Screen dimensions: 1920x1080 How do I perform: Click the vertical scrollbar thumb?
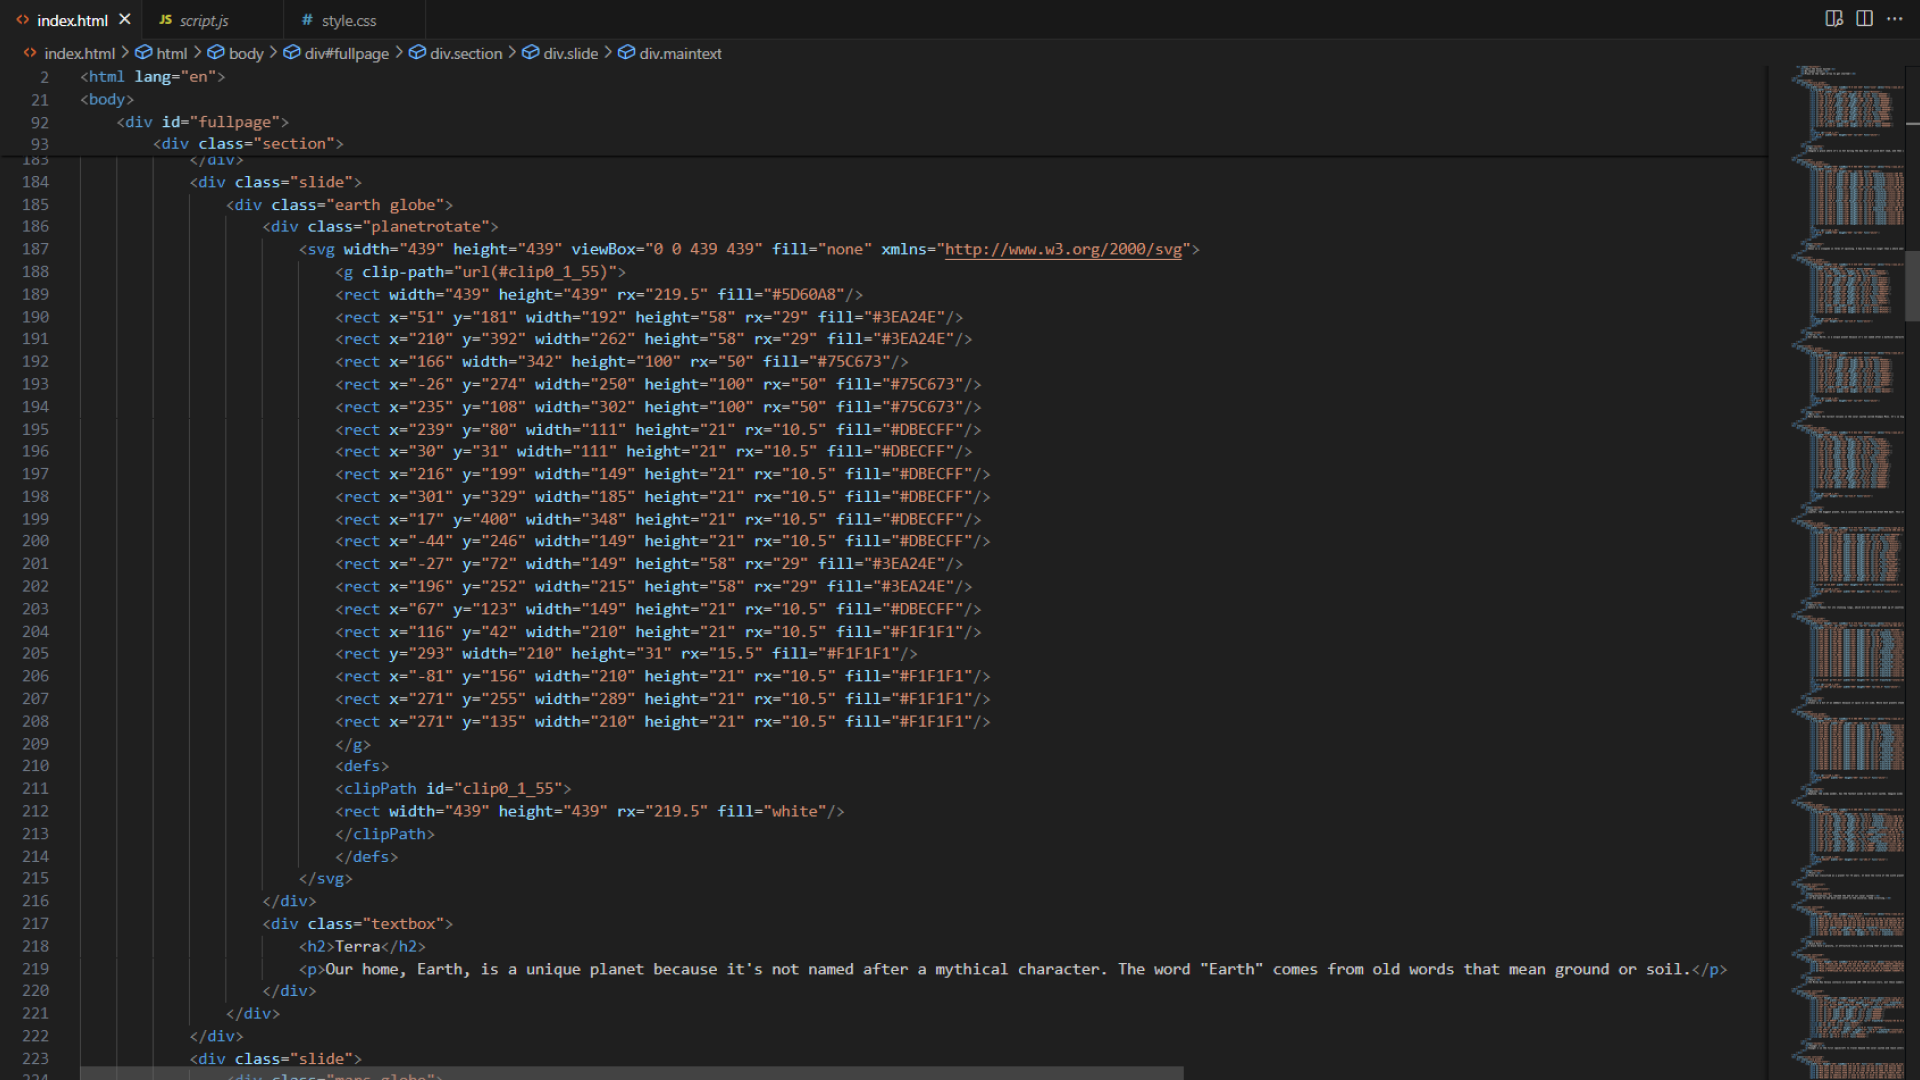1912,285
